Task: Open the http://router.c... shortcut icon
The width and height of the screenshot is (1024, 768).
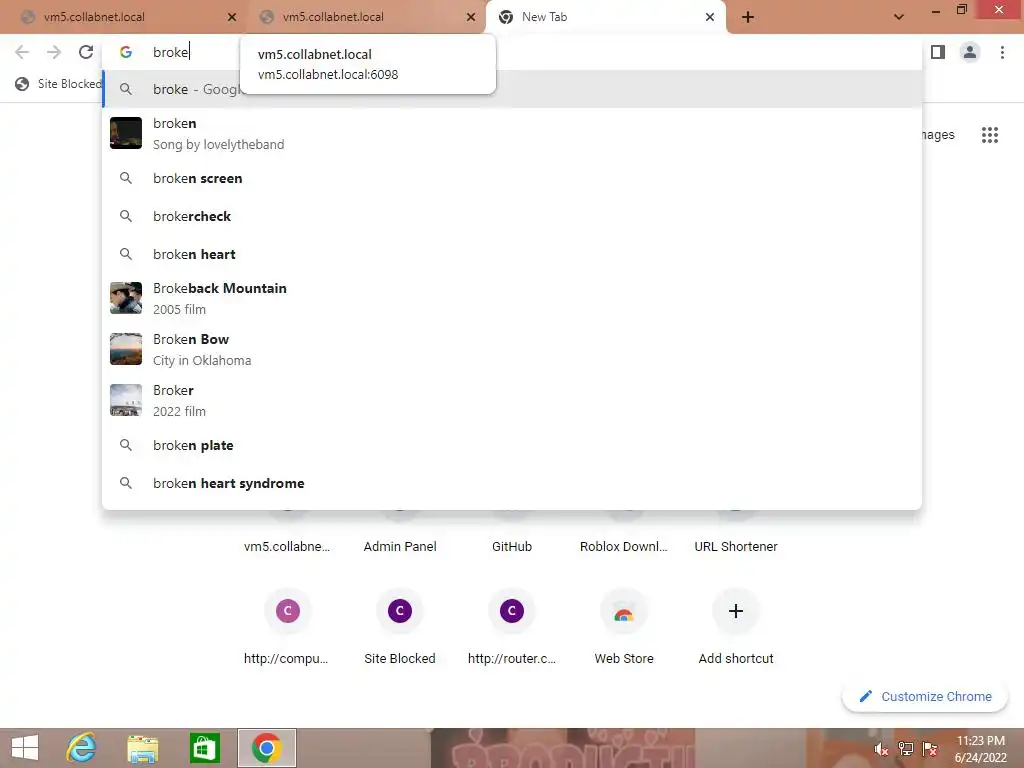Action: tap(512, 611)
